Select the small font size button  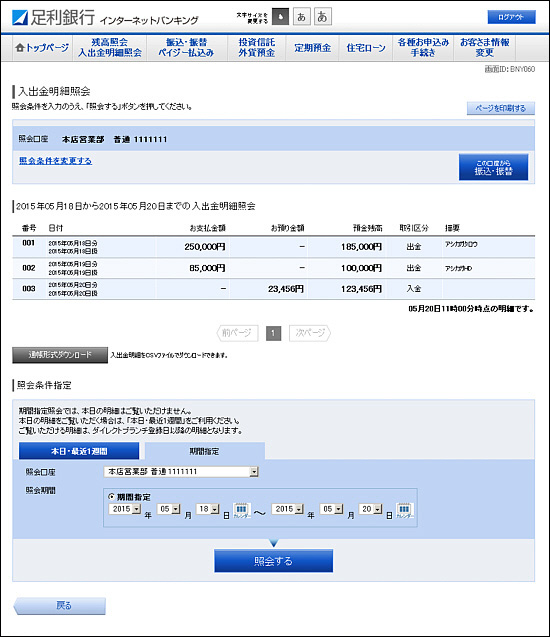(x=280, y=17)
